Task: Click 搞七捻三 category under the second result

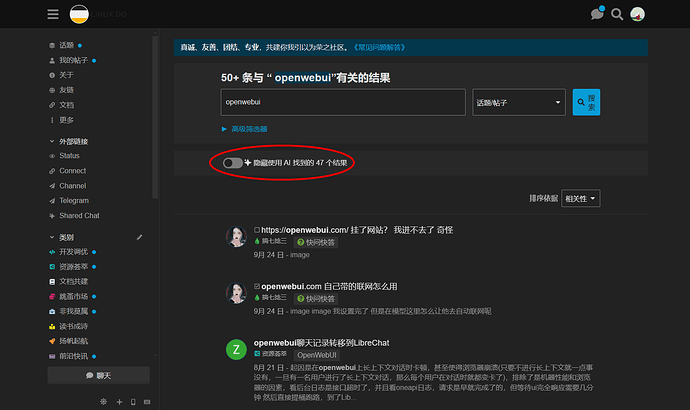Action: coord(270,297)
